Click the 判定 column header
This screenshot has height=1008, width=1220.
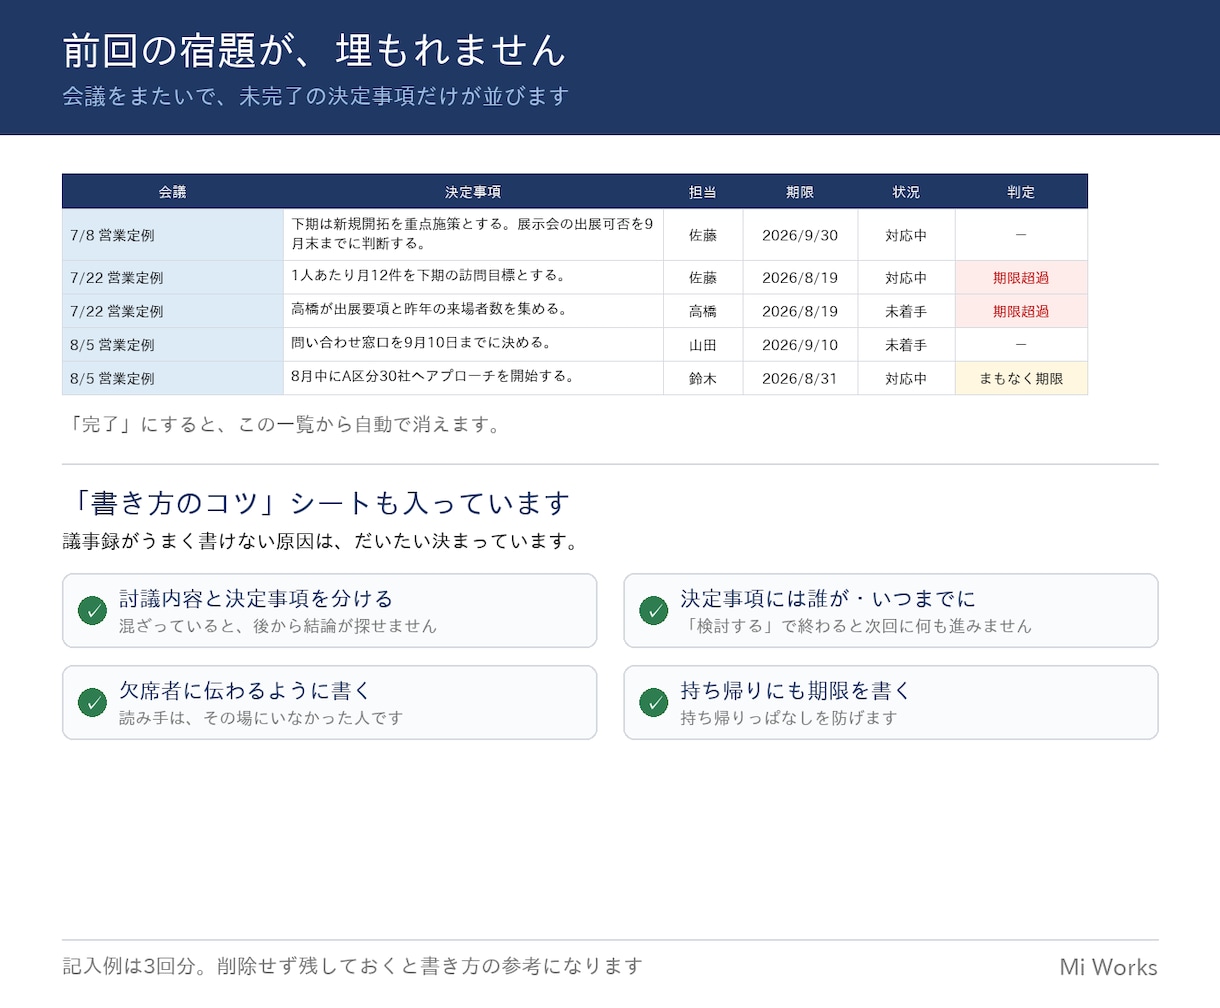tap(1021, 192)
